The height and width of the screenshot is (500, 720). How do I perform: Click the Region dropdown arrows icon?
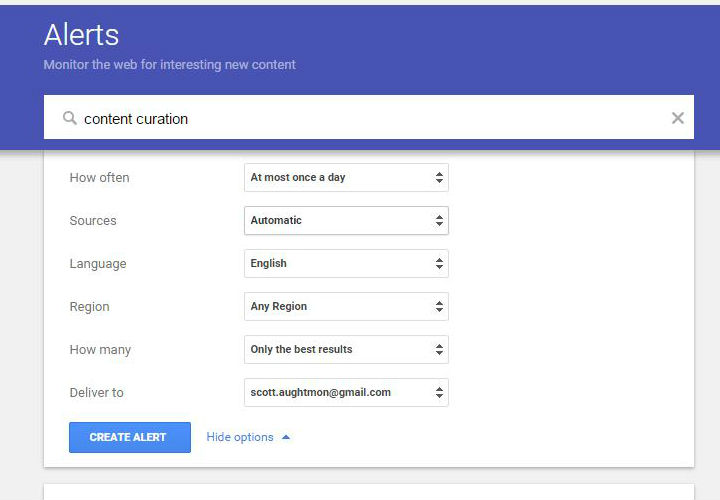click(x=439, y=306)
